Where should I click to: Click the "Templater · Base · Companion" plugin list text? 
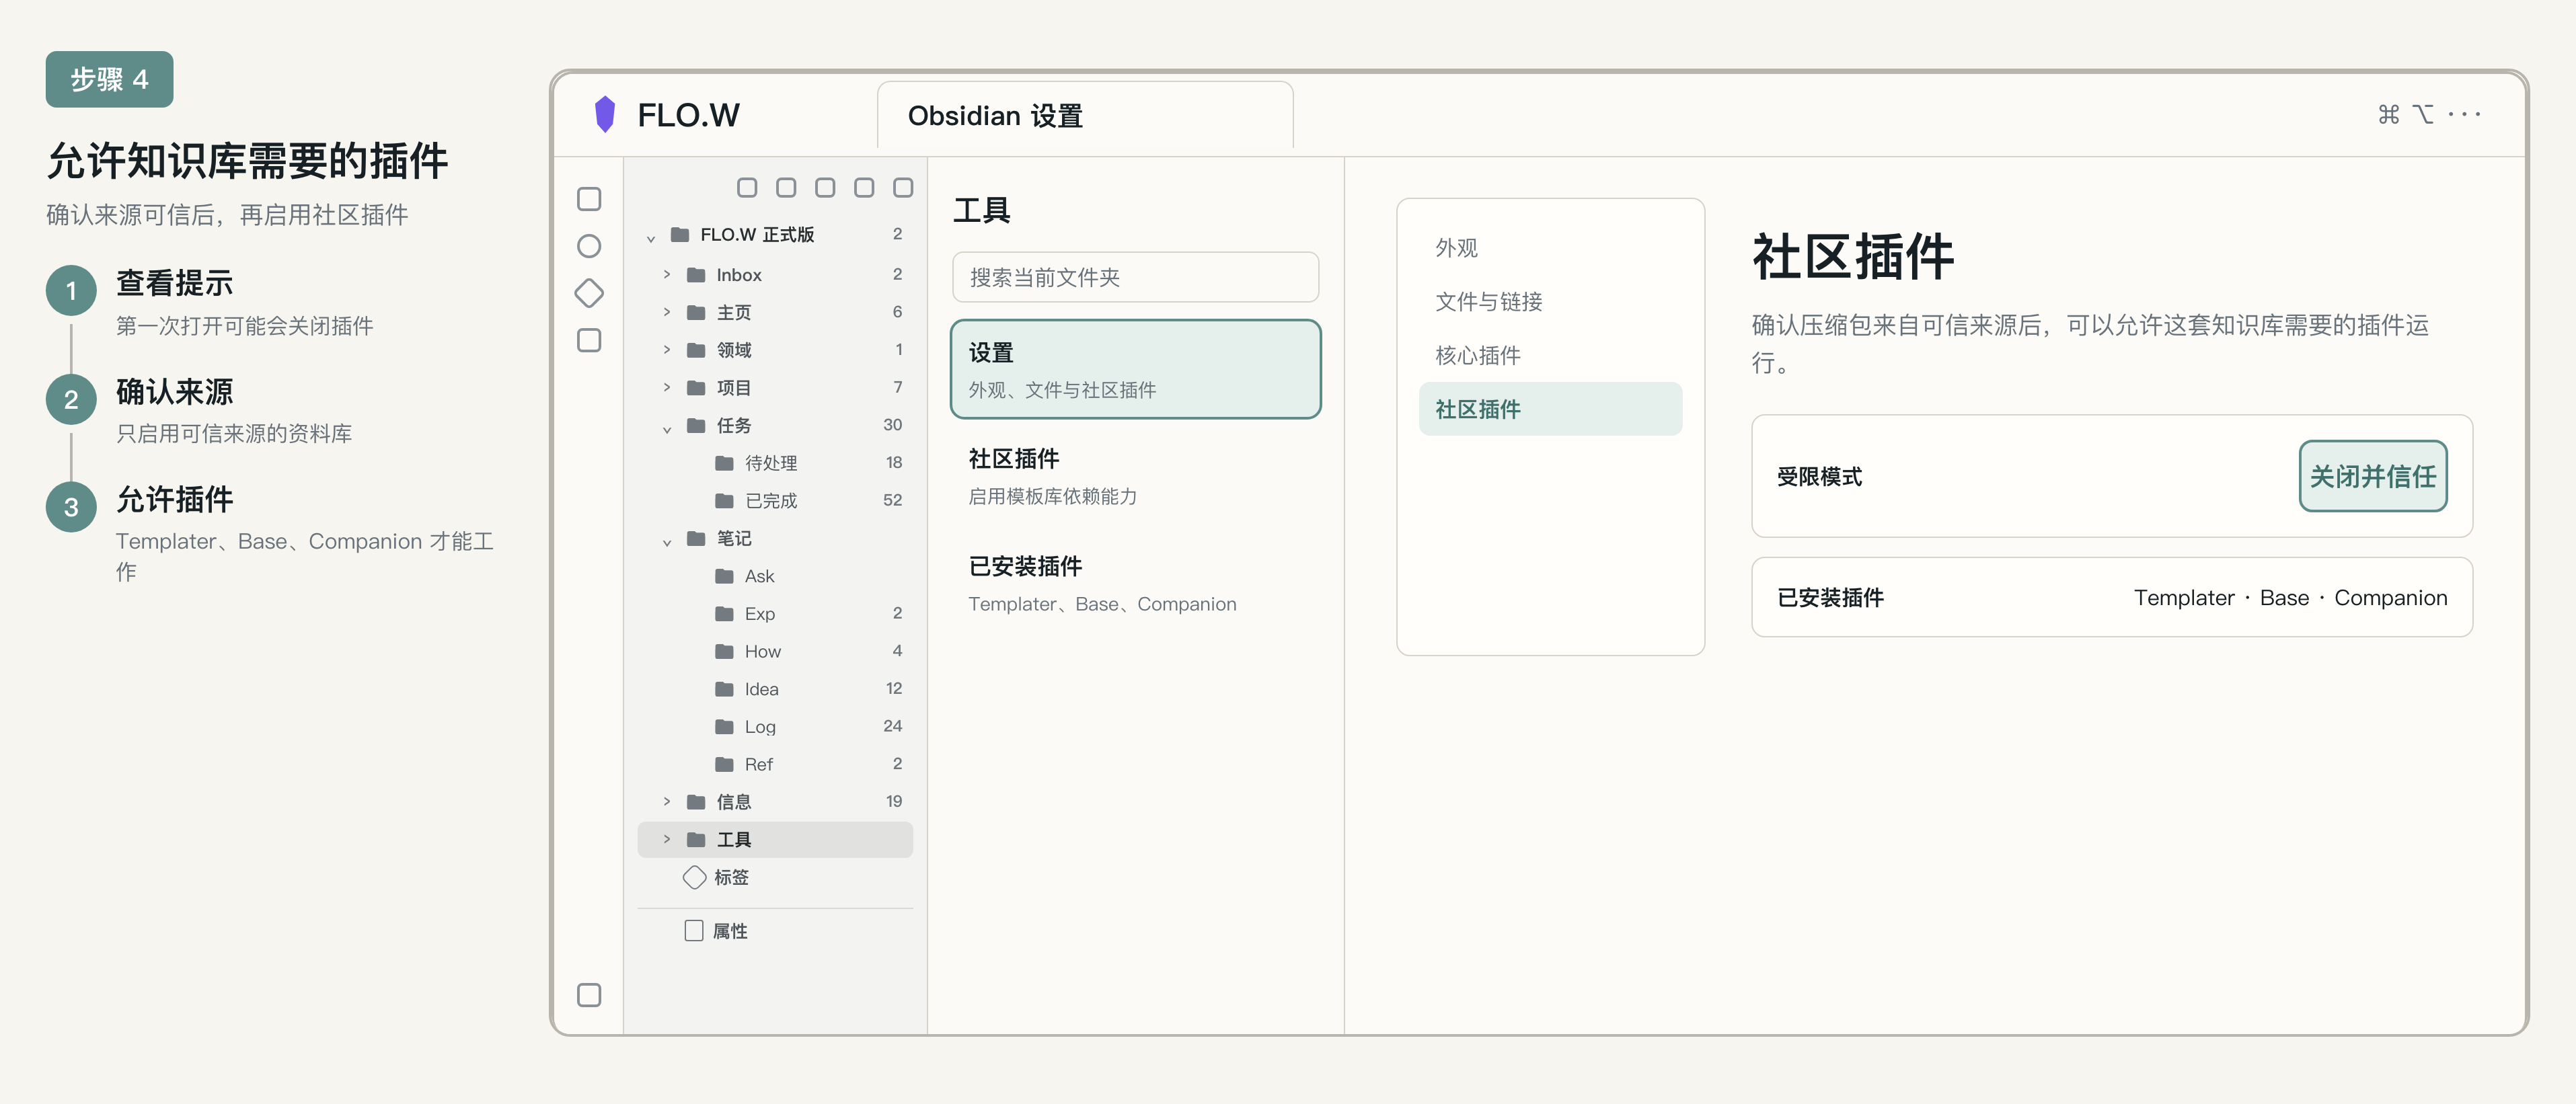pyautogui.click(x=2290, y=597)
